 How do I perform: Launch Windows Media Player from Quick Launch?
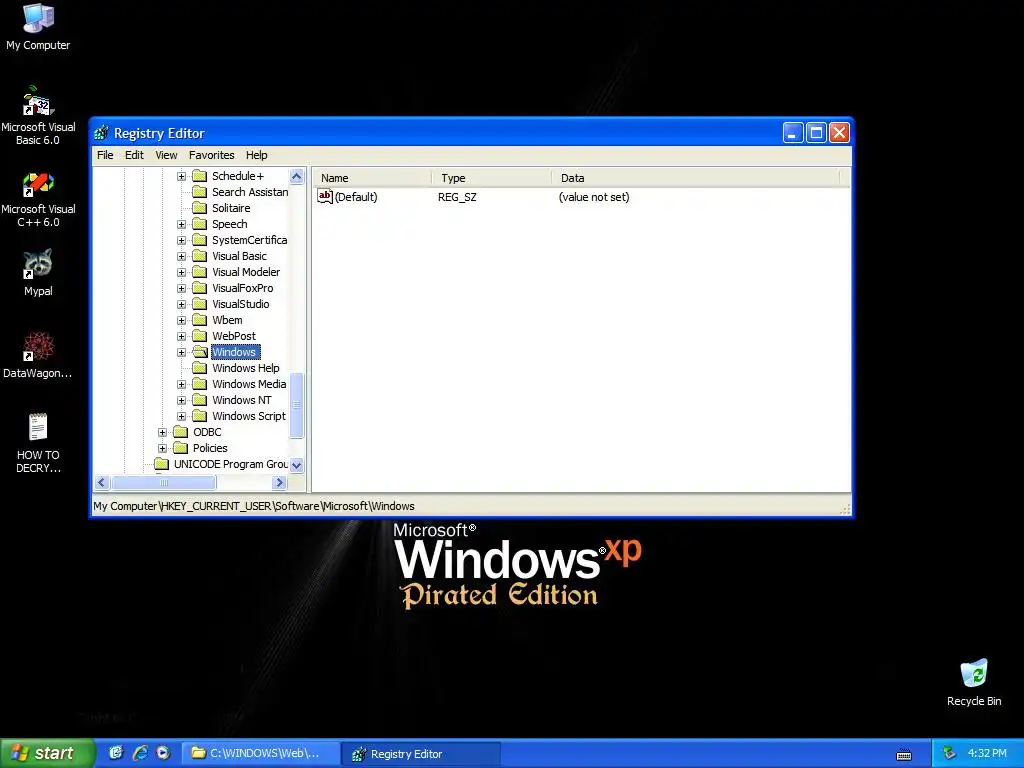pos(163,753)
